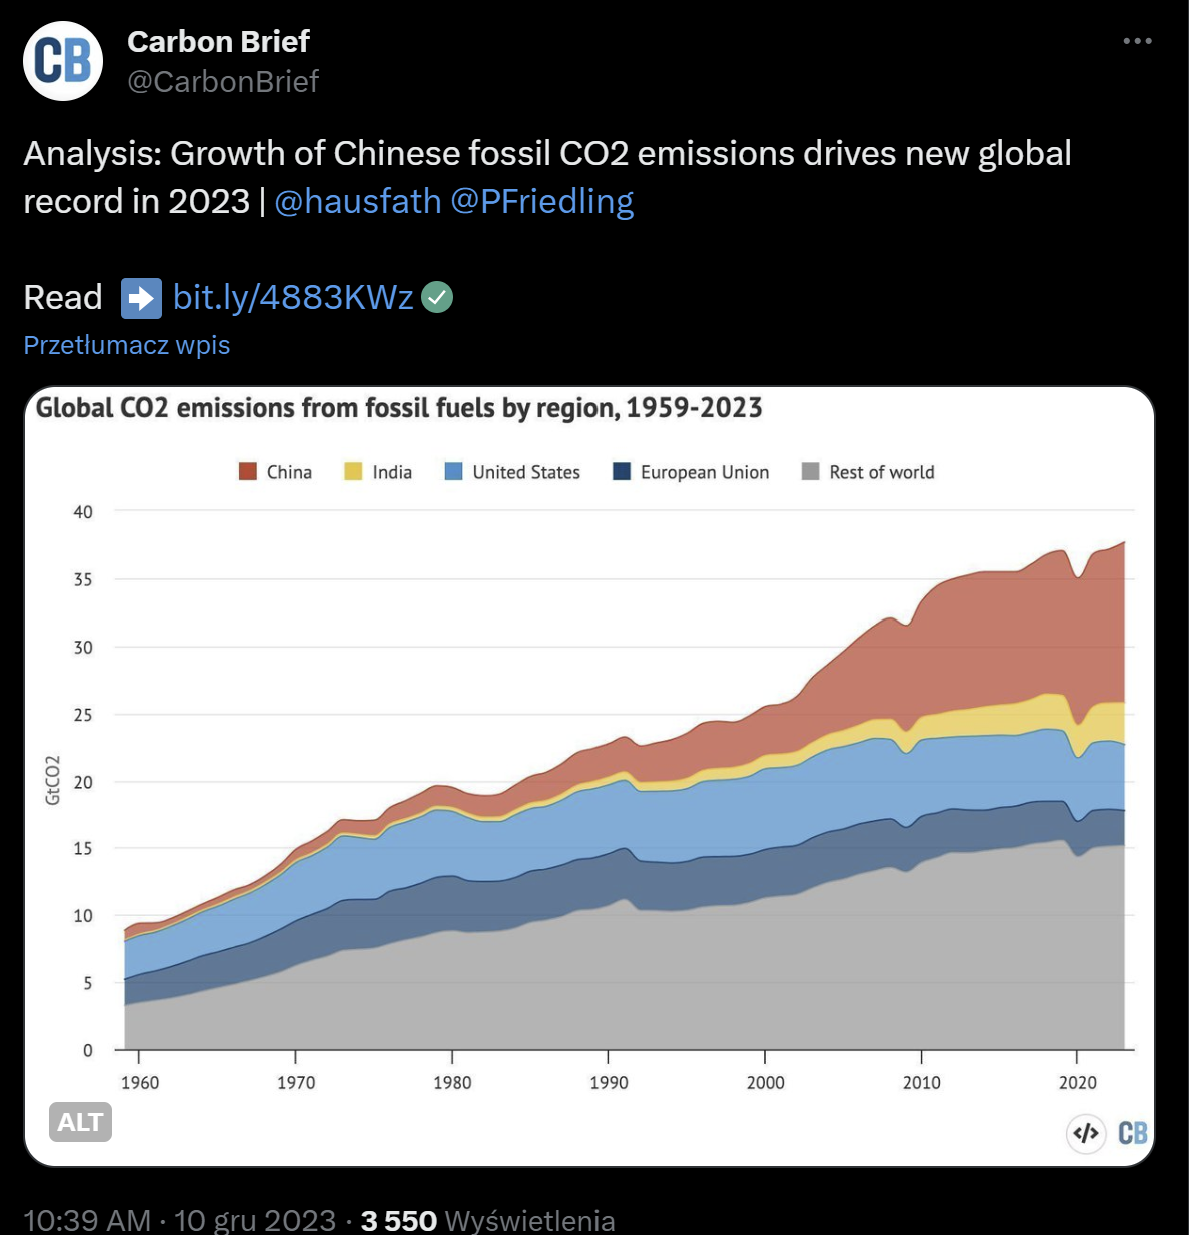
Task: Click the @PFriedling mention
Action: tap(542, 201)
